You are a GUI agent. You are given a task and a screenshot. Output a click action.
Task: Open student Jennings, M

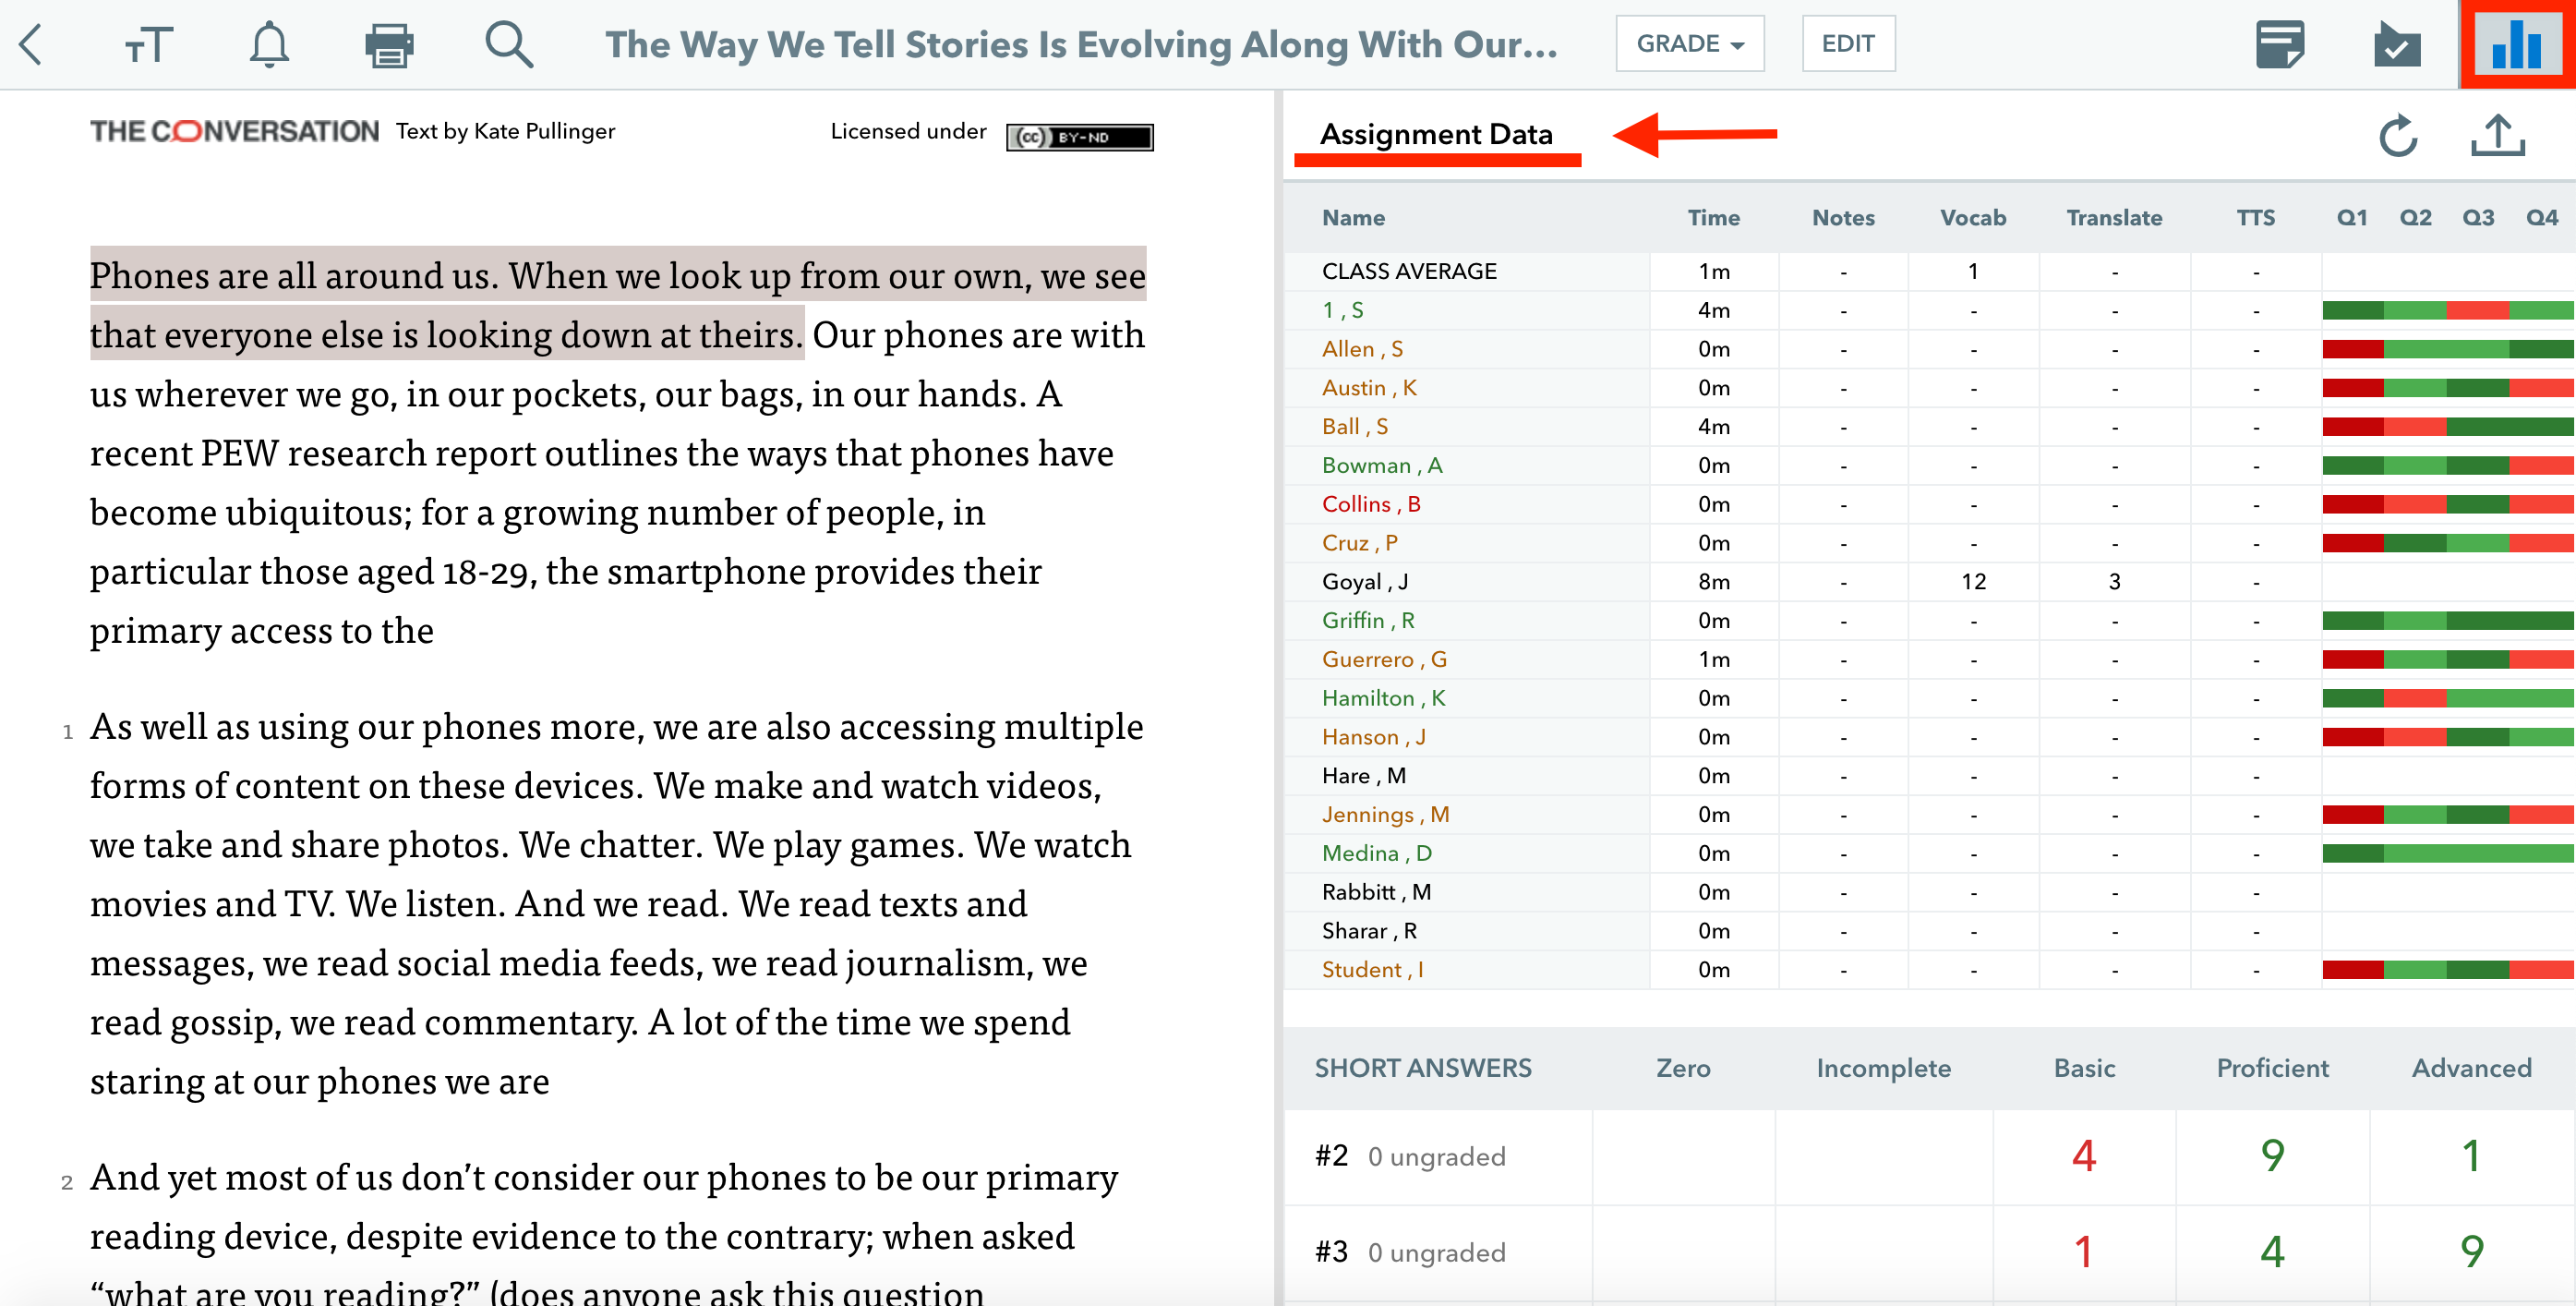1385,815
